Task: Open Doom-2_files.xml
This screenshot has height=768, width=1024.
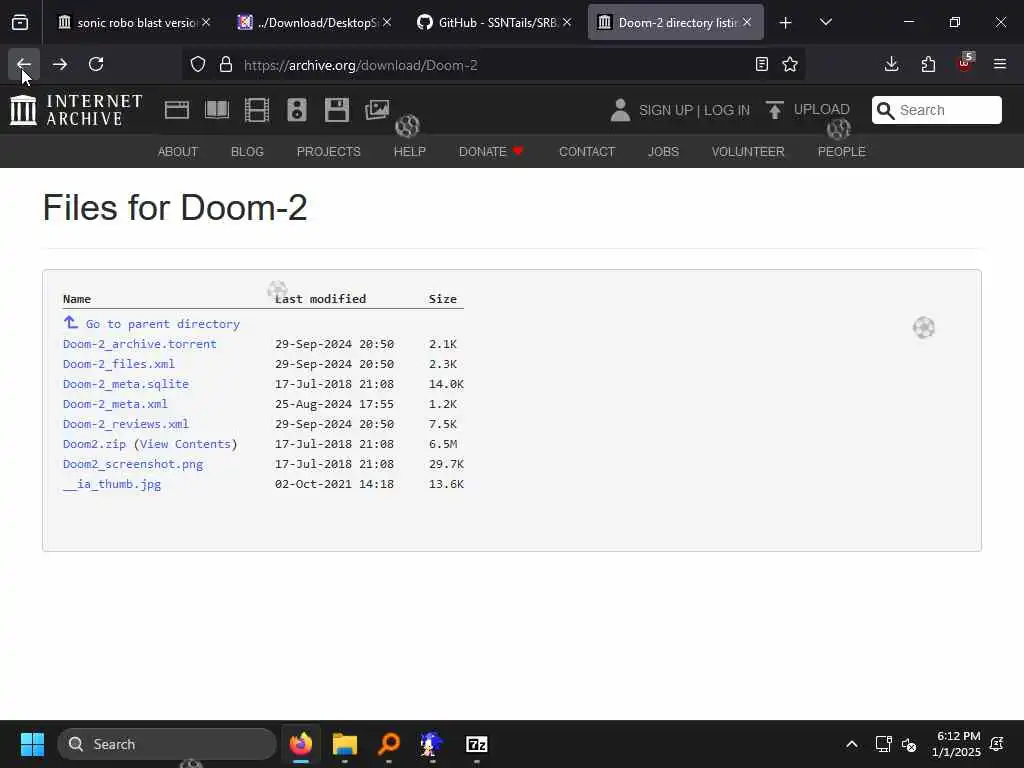Action: 119,364
